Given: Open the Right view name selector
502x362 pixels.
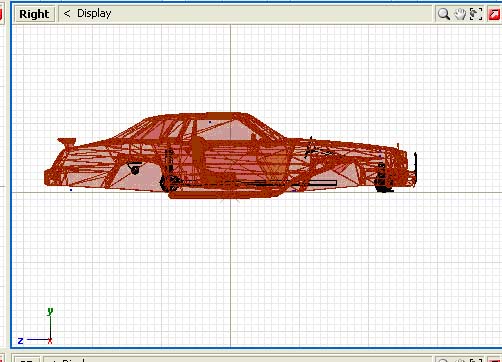Looking at the screenshot, I should [35, 14].
